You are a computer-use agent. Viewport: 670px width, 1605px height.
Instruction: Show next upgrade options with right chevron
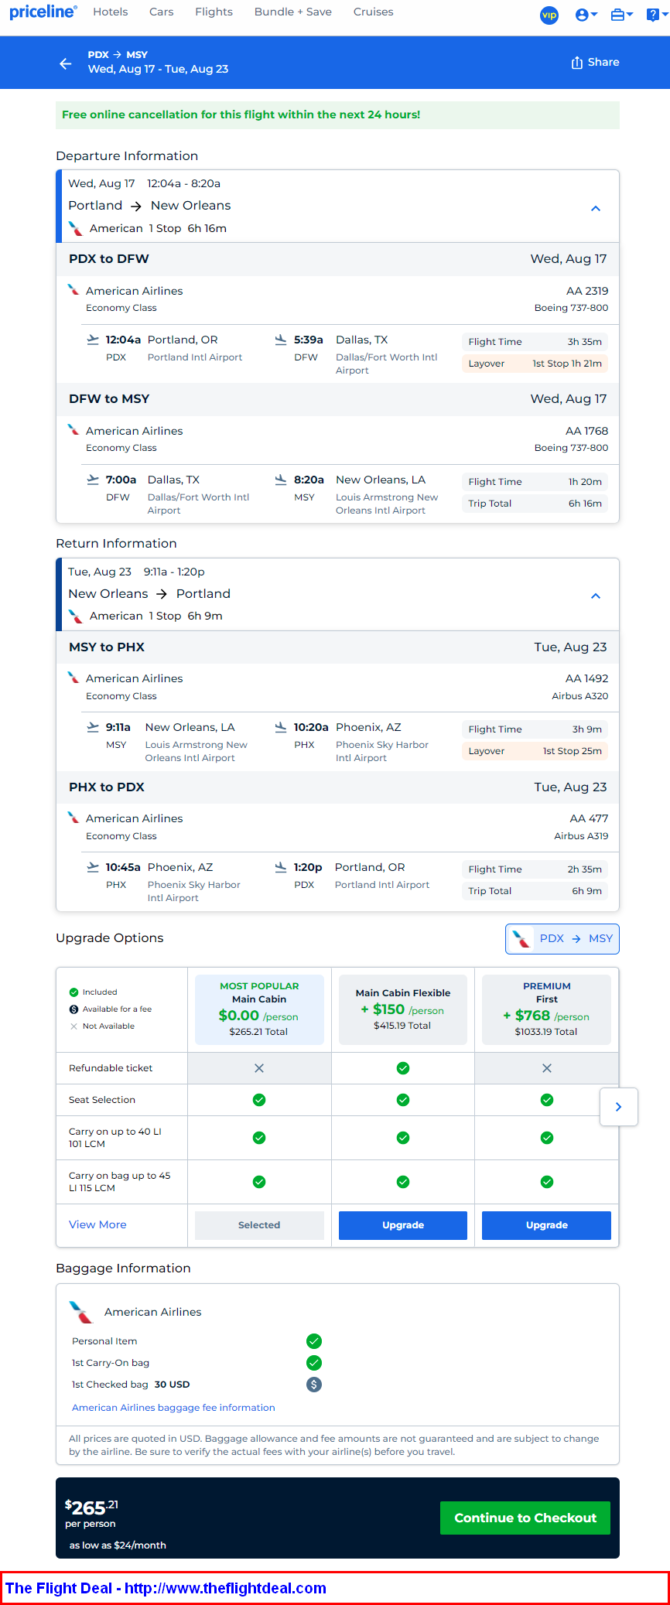(x=618, y=1107)
